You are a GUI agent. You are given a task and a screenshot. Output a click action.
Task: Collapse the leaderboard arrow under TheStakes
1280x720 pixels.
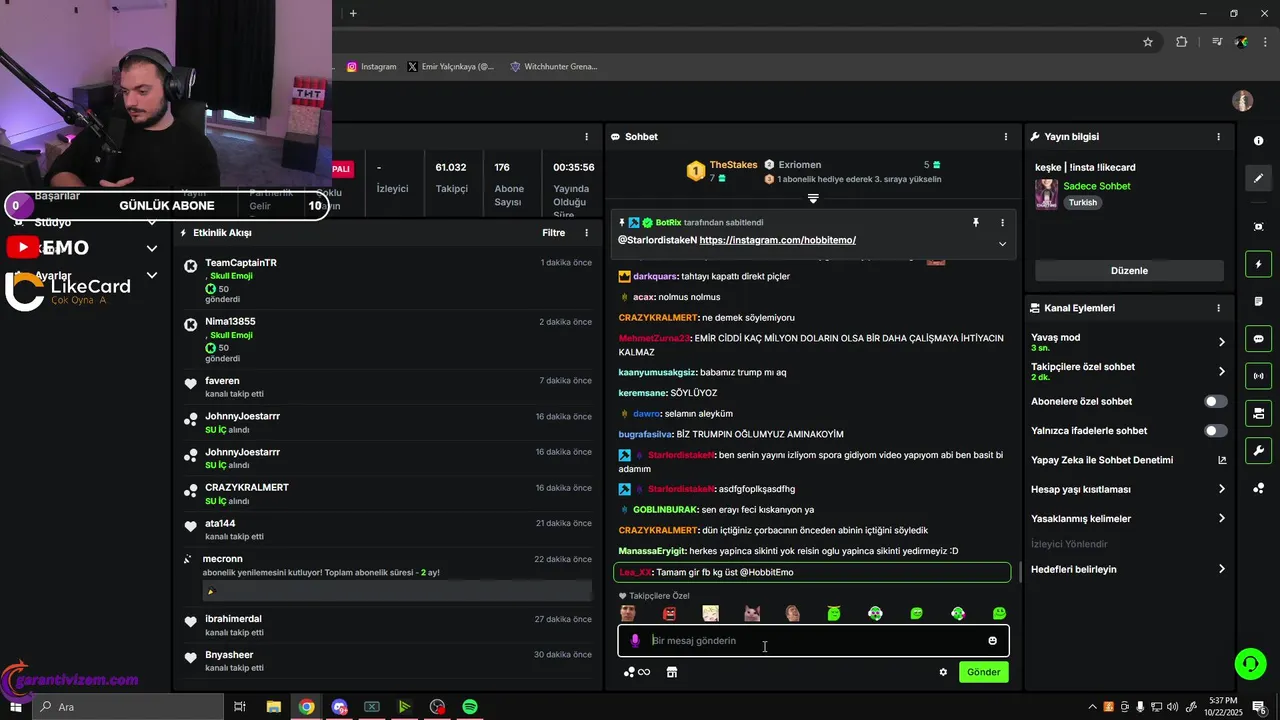click(813, 199)
